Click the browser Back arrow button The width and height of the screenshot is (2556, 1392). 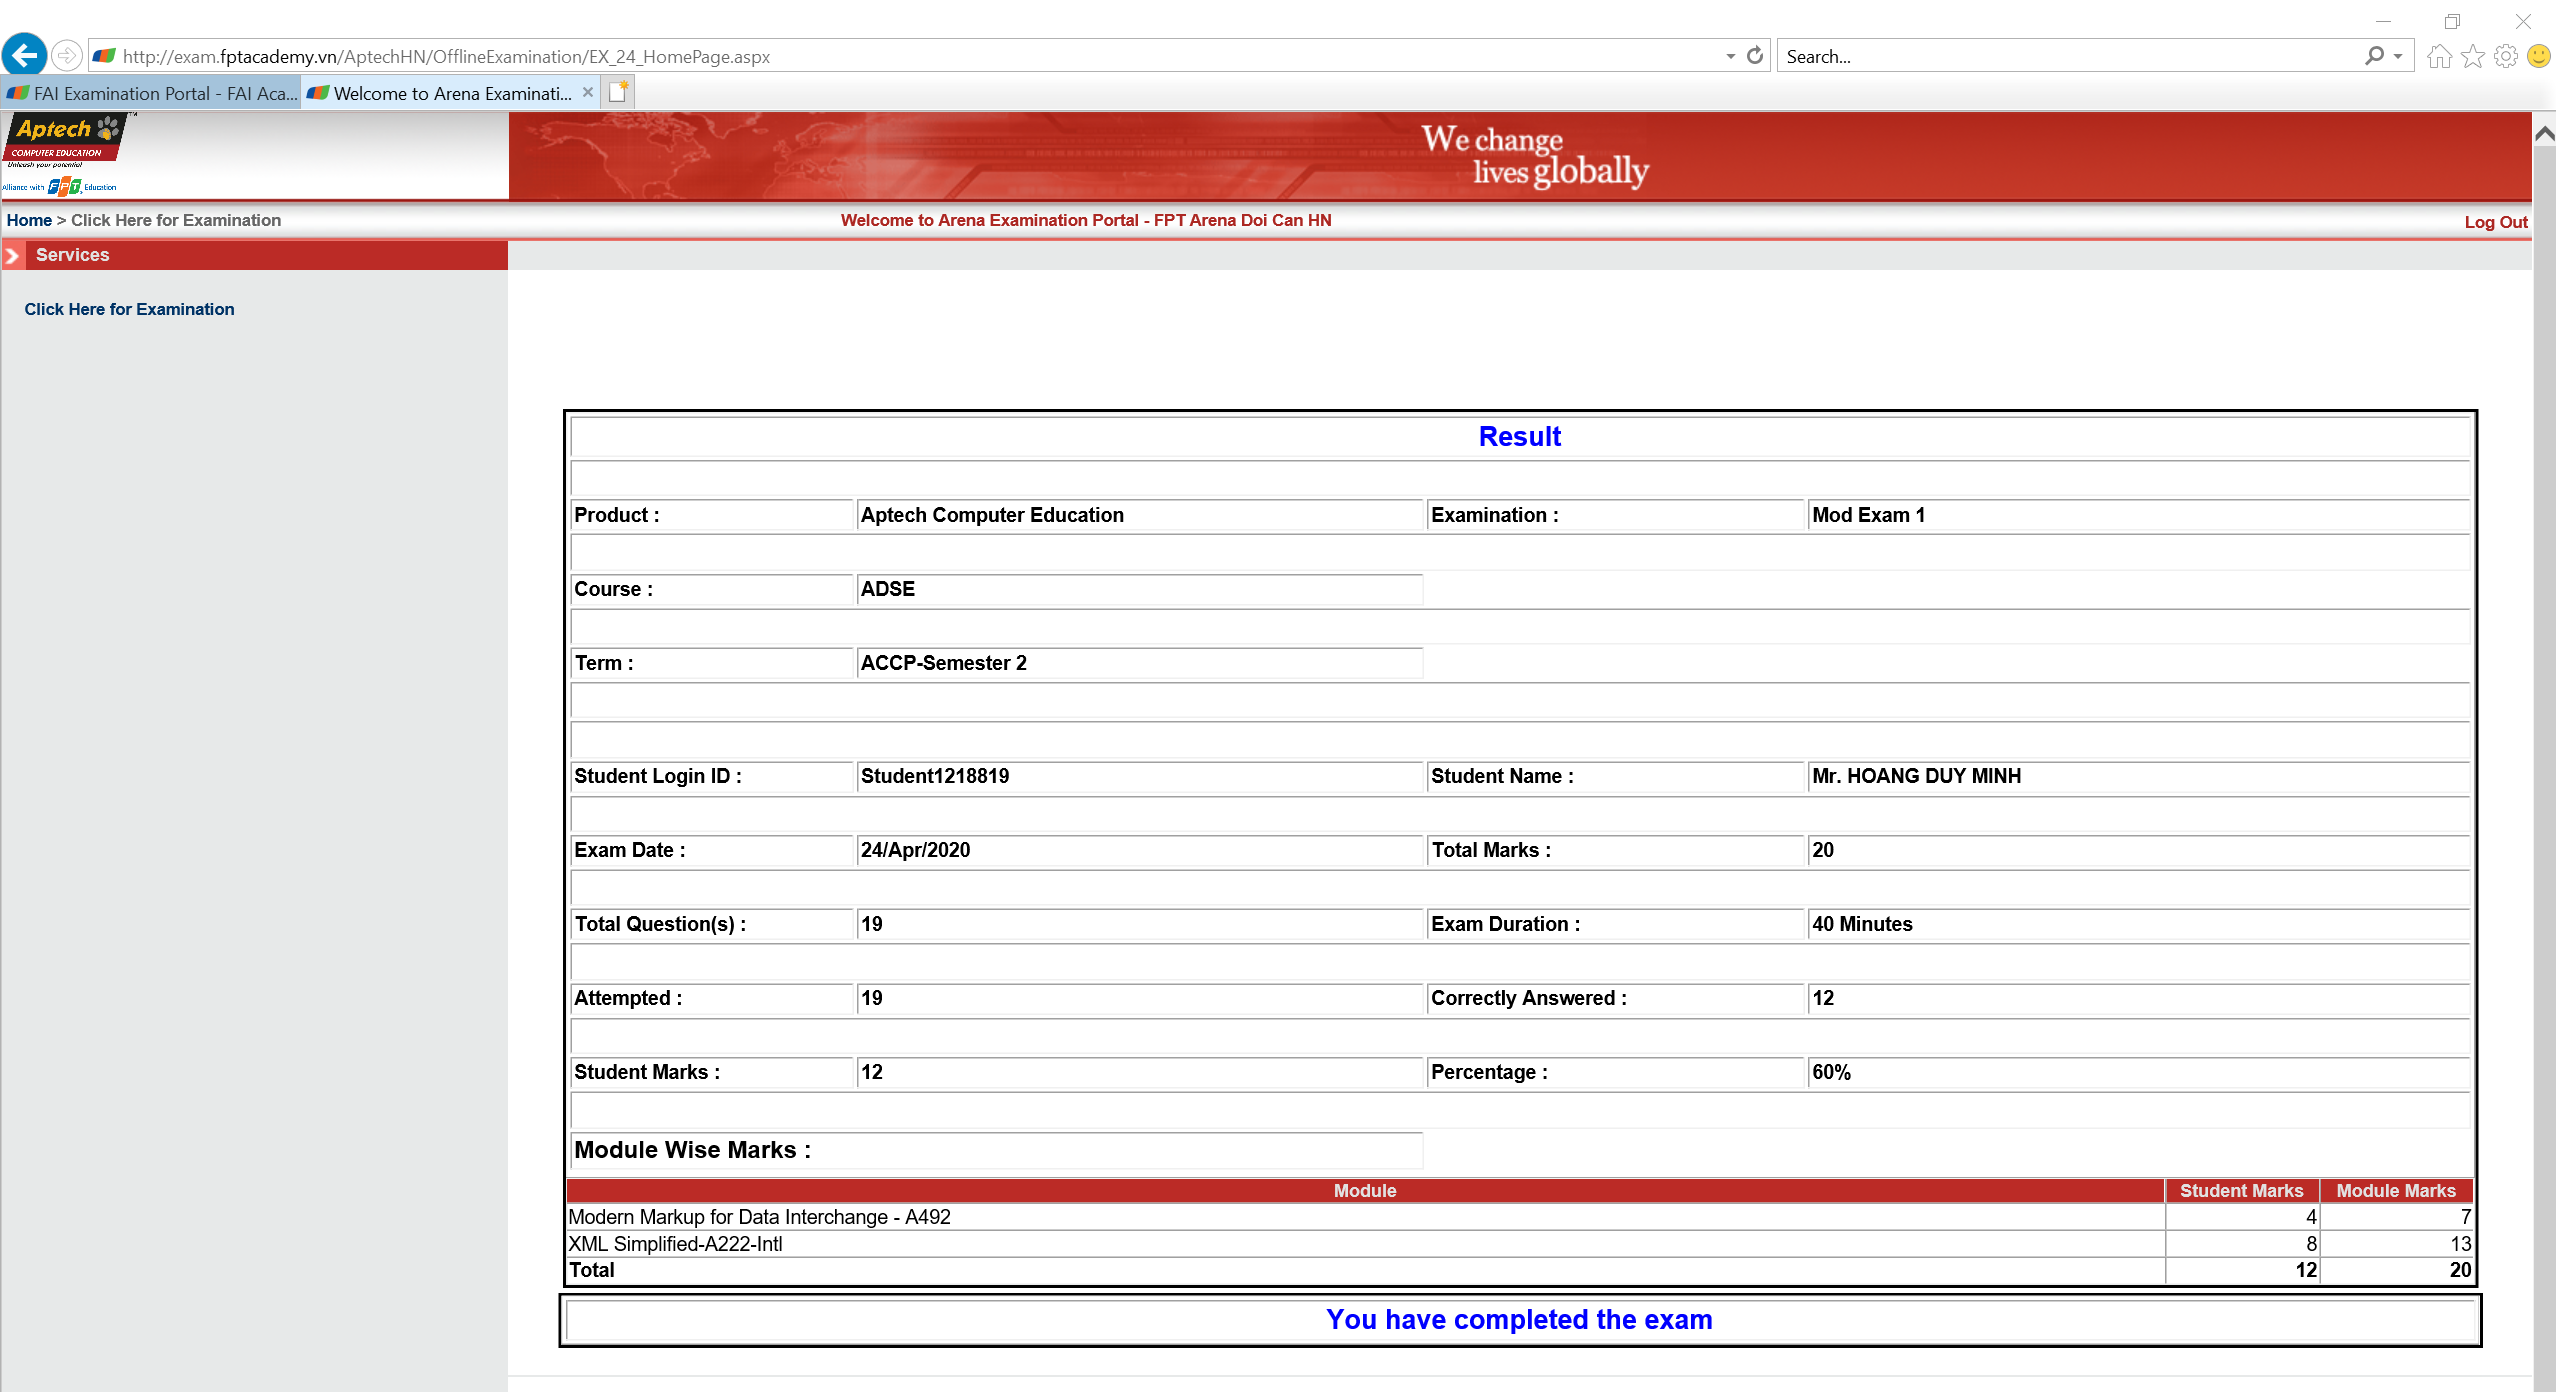25,55
